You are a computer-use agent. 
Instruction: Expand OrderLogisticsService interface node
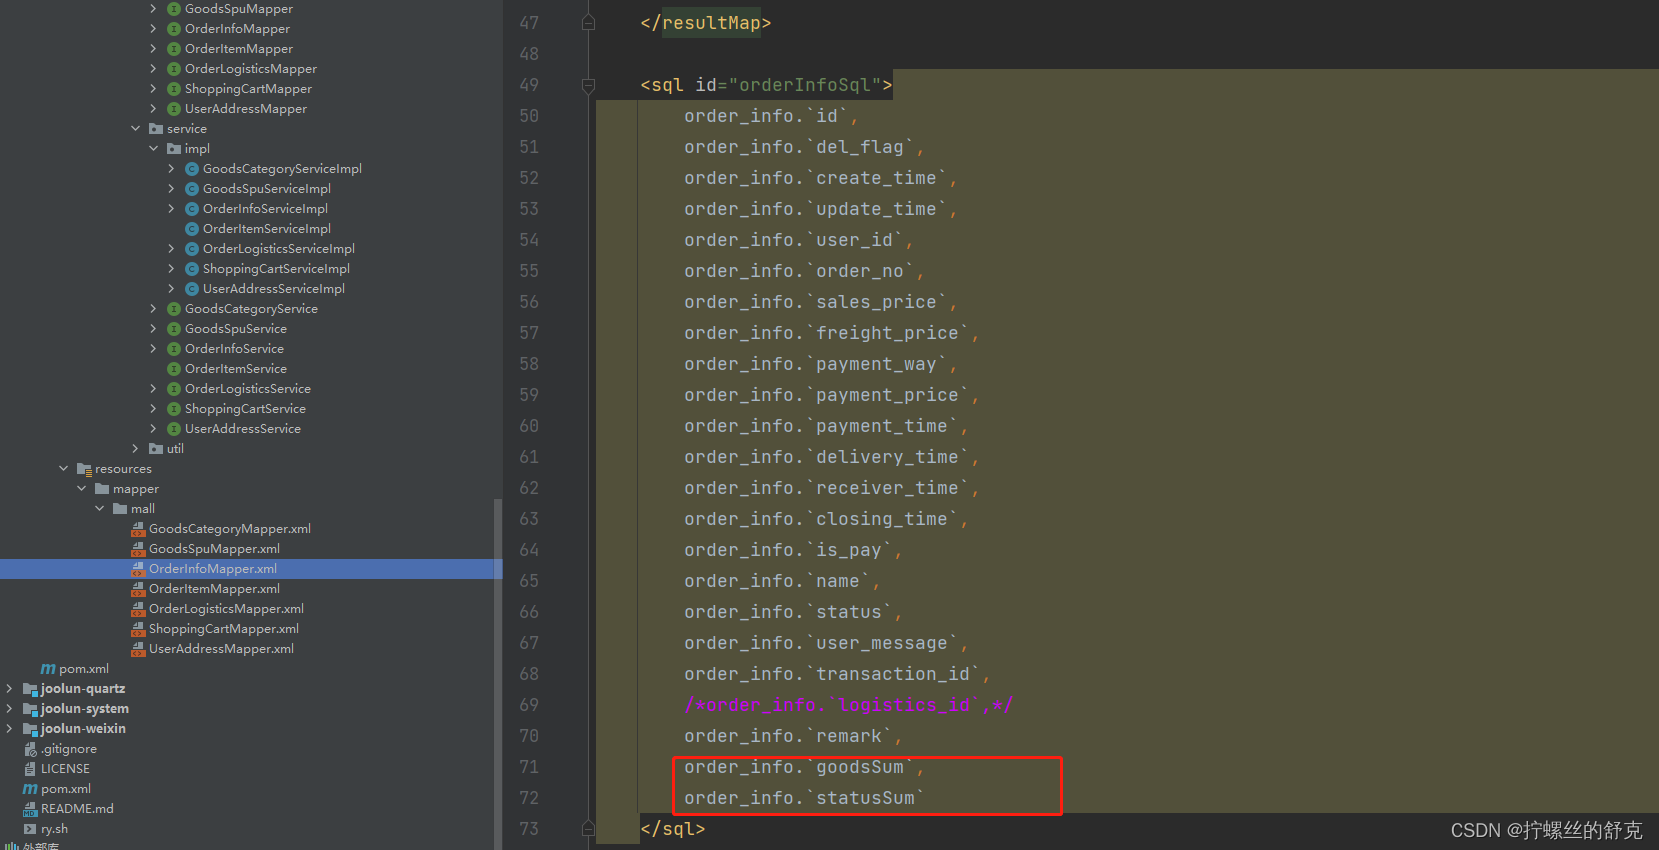(153, 389)
